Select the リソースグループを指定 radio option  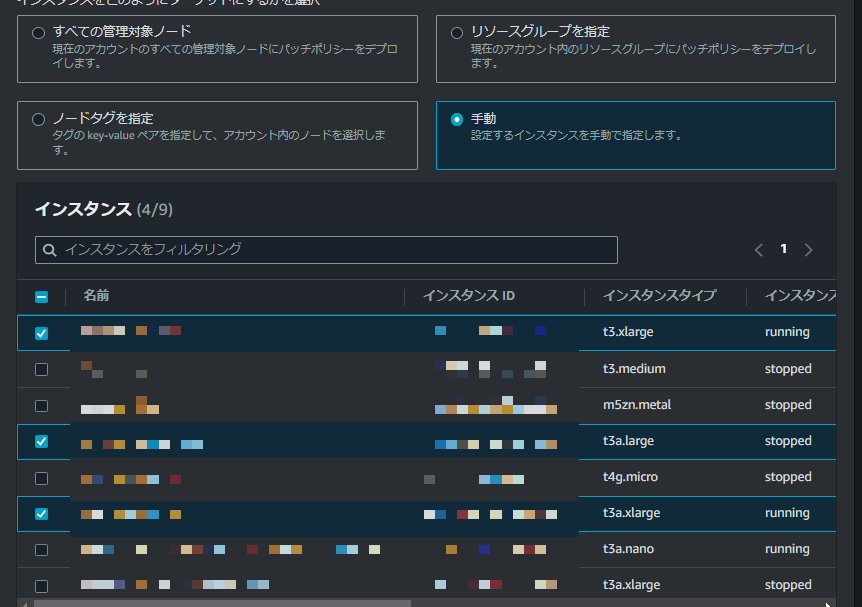tap(457, 30)
